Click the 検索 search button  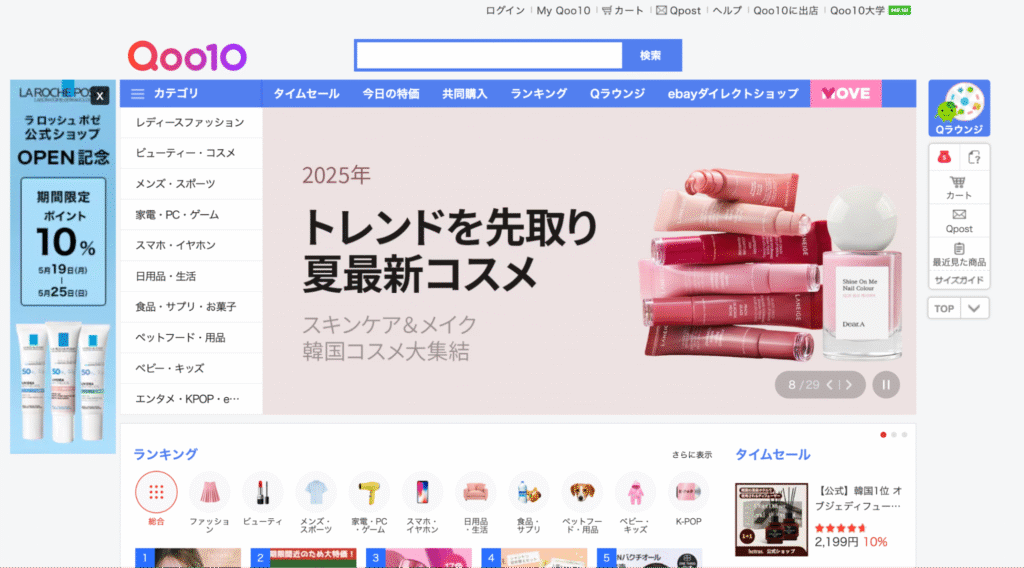(x=650, y=55)
